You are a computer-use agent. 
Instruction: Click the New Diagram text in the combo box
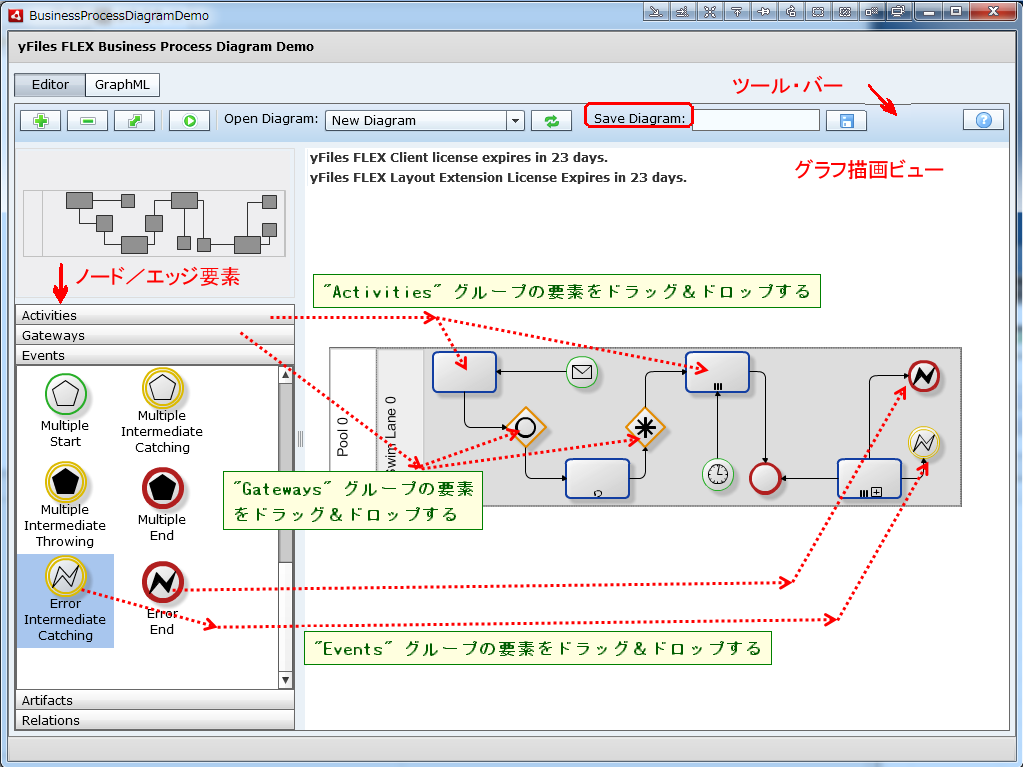tap(374, 121)
